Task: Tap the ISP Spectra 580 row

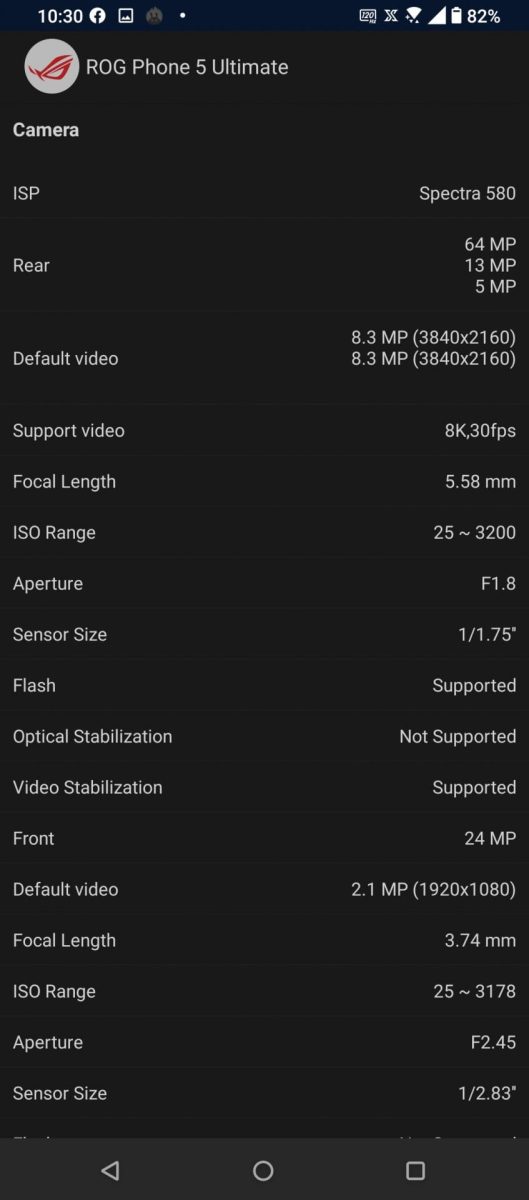Action: pos(264,193)
